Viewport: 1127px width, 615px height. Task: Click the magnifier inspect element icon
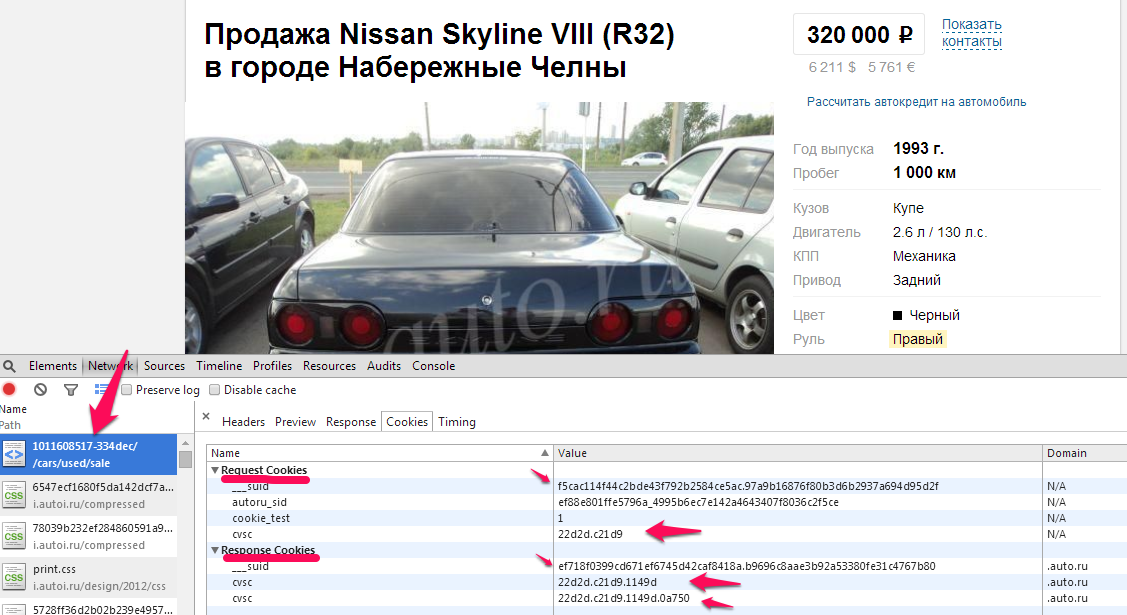9,366
